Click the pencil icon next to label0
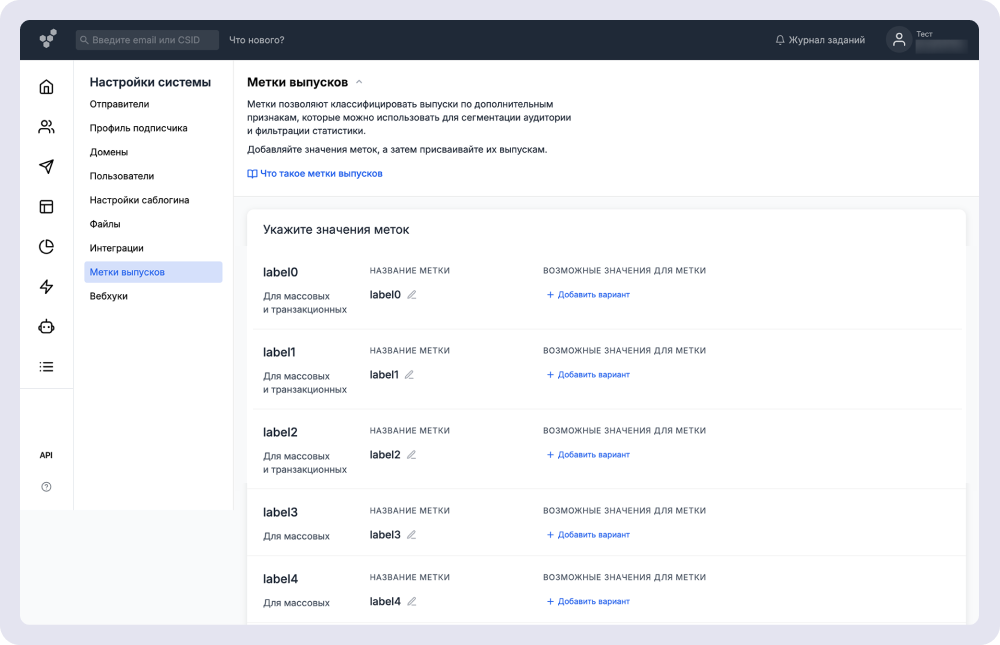The image size is (1000, 645). pyautogui.click(x=411, y=295)
